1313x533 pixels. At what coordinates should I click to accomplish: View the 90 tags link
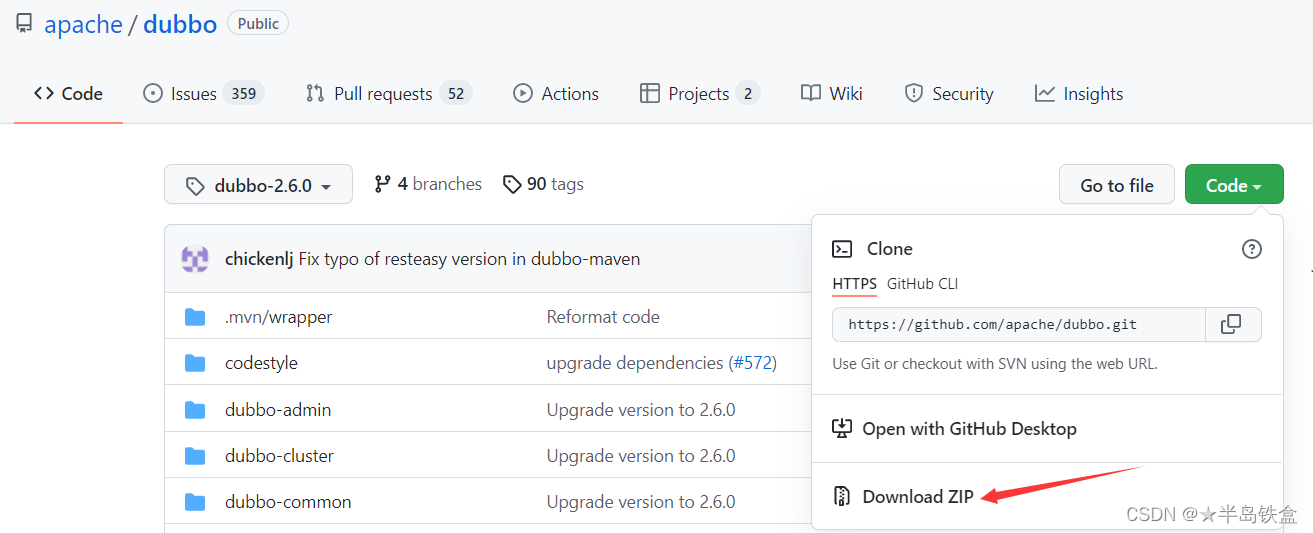coord(543,184)
